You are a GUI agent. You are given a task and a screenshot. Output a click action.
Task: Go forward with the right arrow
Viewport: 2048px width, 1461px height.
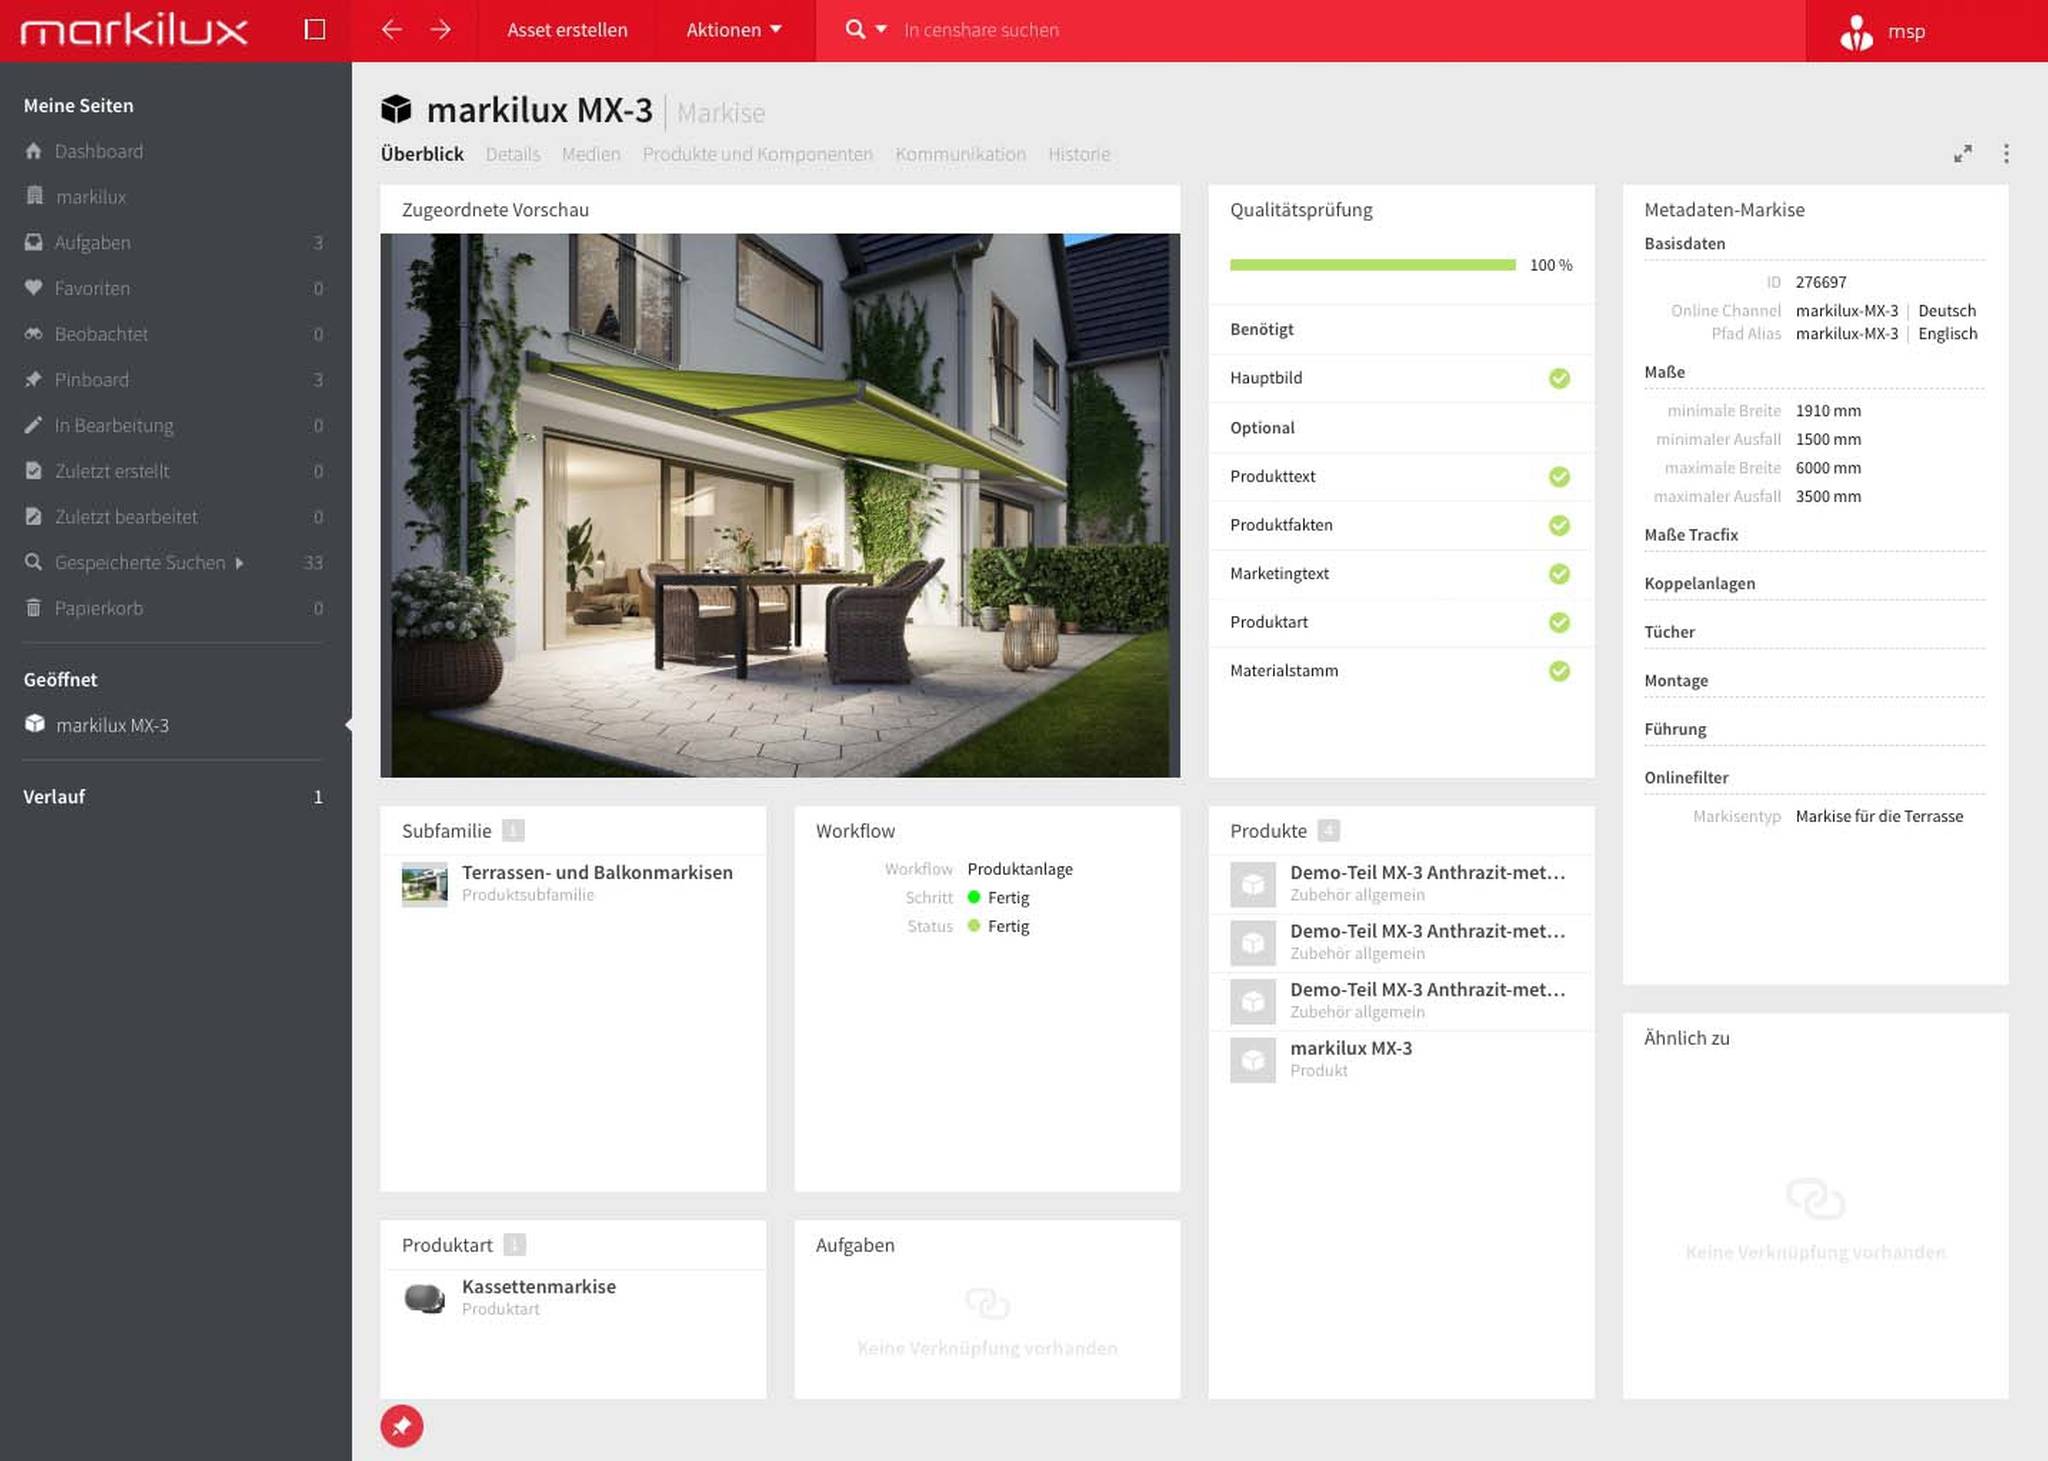[441, 30]
